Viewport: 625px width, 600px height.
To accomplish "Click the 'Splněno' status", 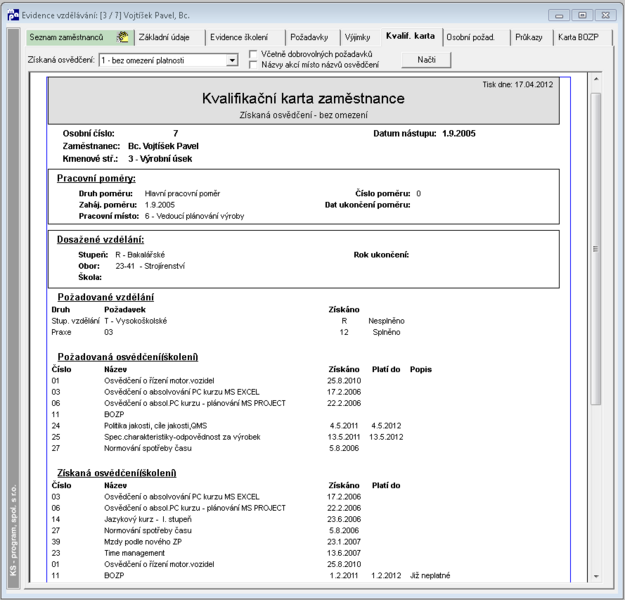I will click(386, 332).
